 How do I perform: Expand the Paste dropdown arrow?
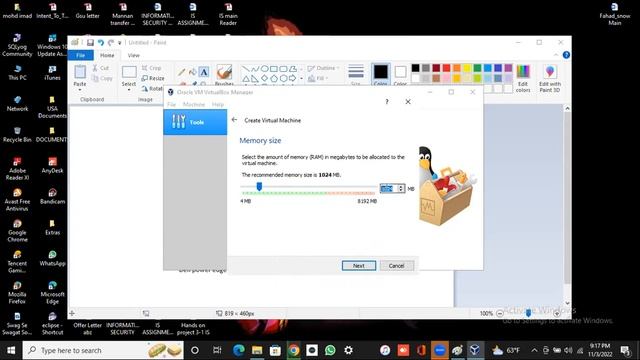point(80,90)
